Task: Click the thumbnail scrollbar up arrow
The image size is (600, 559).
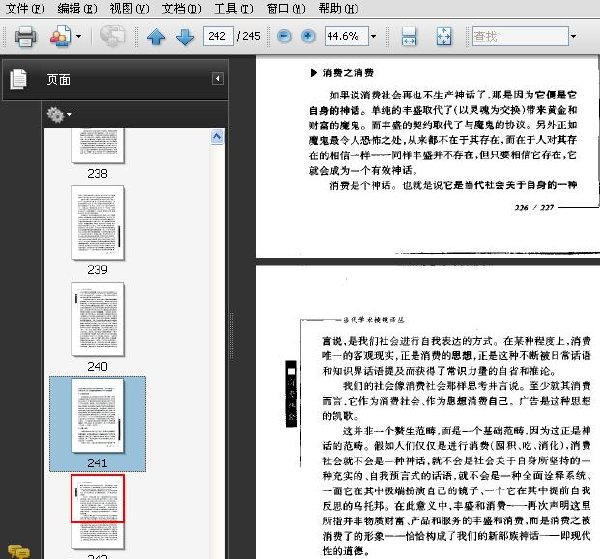Action: pos(217,137)
